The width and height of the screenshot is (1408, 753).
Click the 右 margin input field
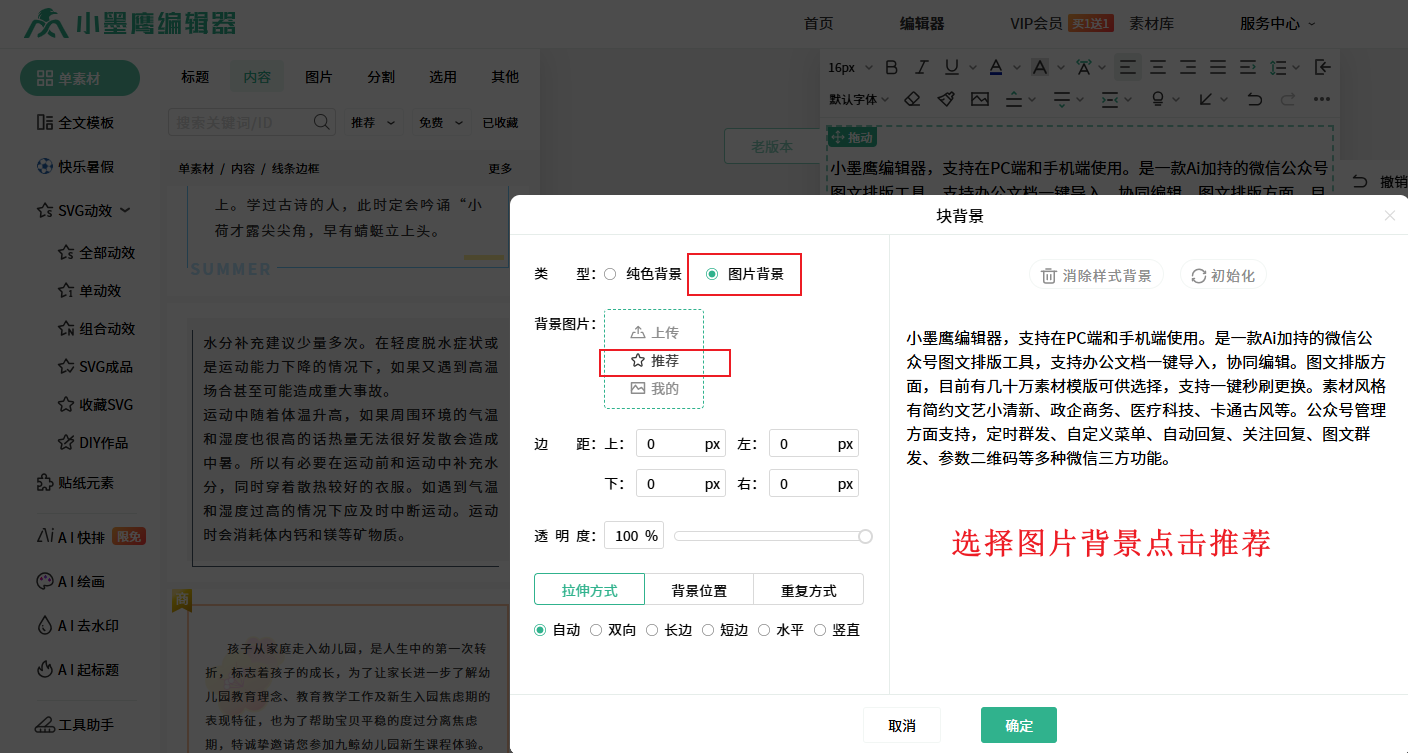[x=813, y=484]
